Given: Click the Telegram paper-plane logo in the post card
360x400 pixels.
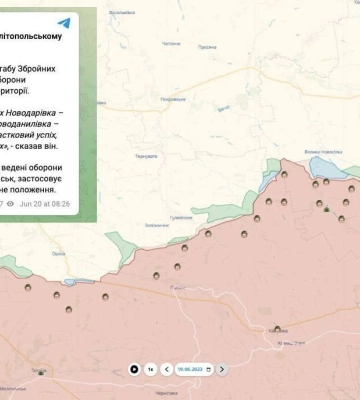Looking at the screenshot, I should pyautogui.click(x=64, y=23).
